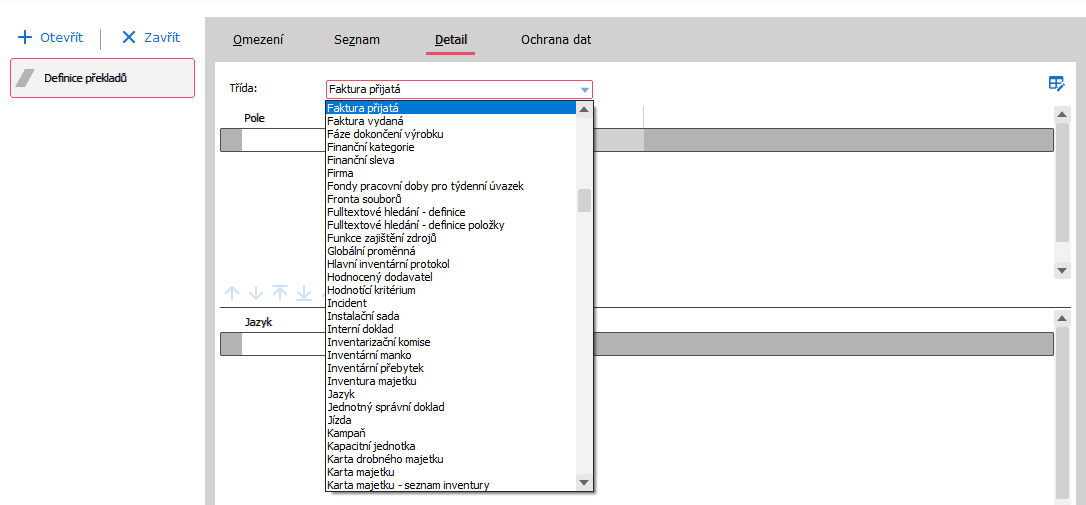
Task: Select Globální proměnná in the class list
Action: pyautogui.click(x=371, y=251)
